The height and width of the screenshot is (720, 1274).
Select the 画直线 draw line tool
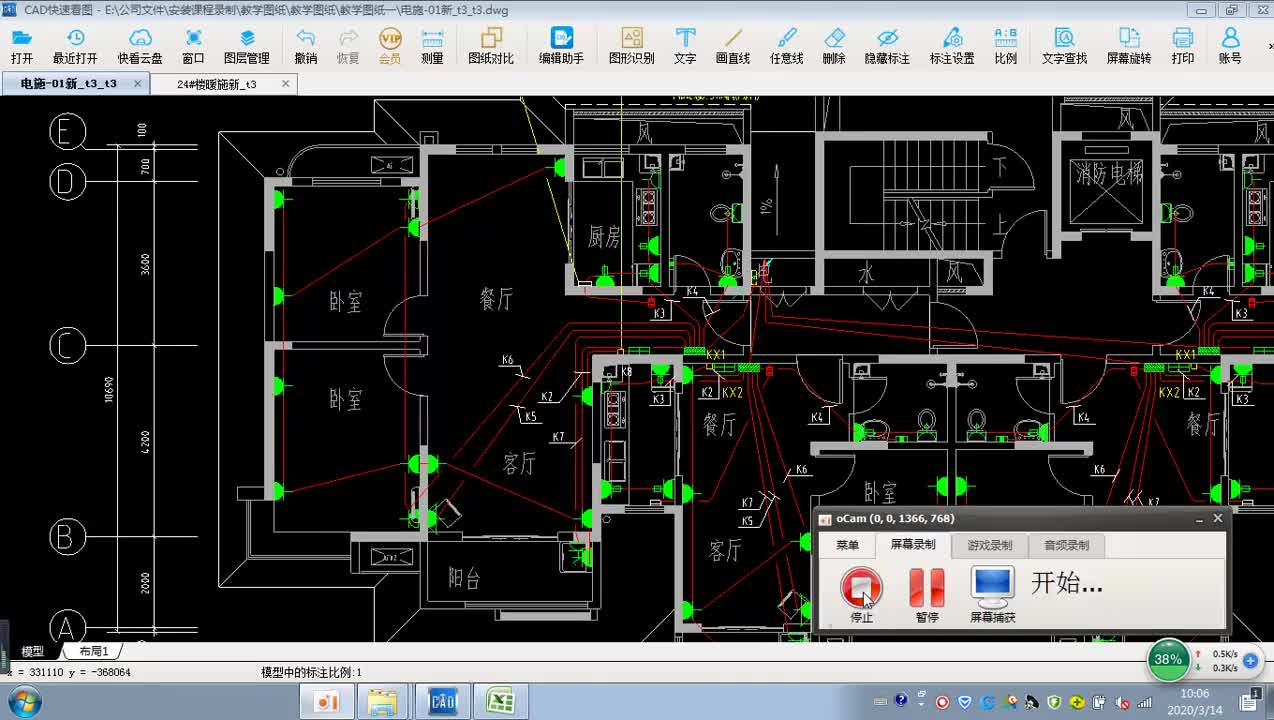pos(733,45)
